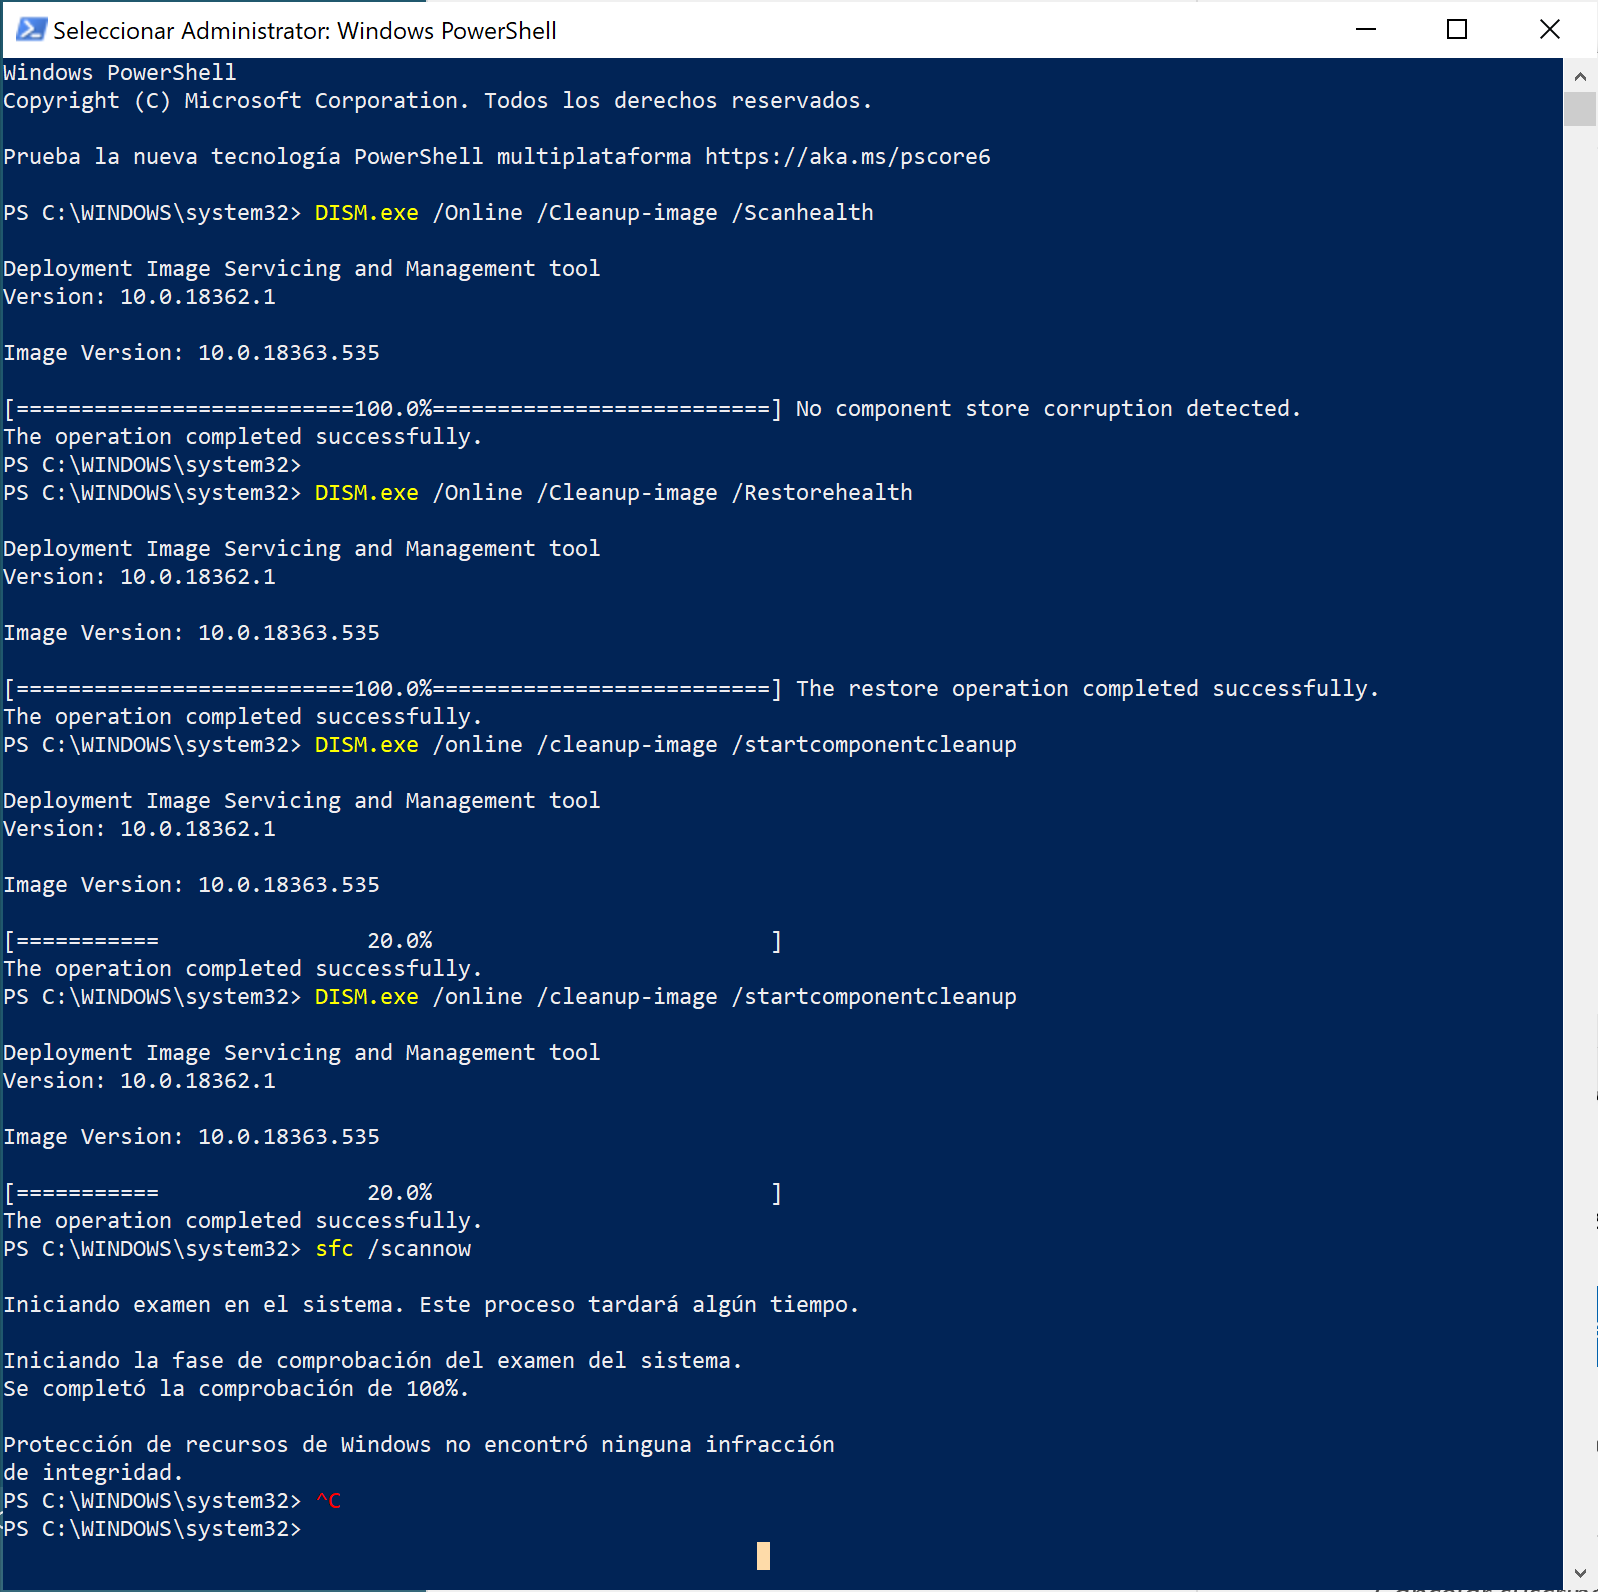Click the '/Restorehealth' command argument

[822, 493]
